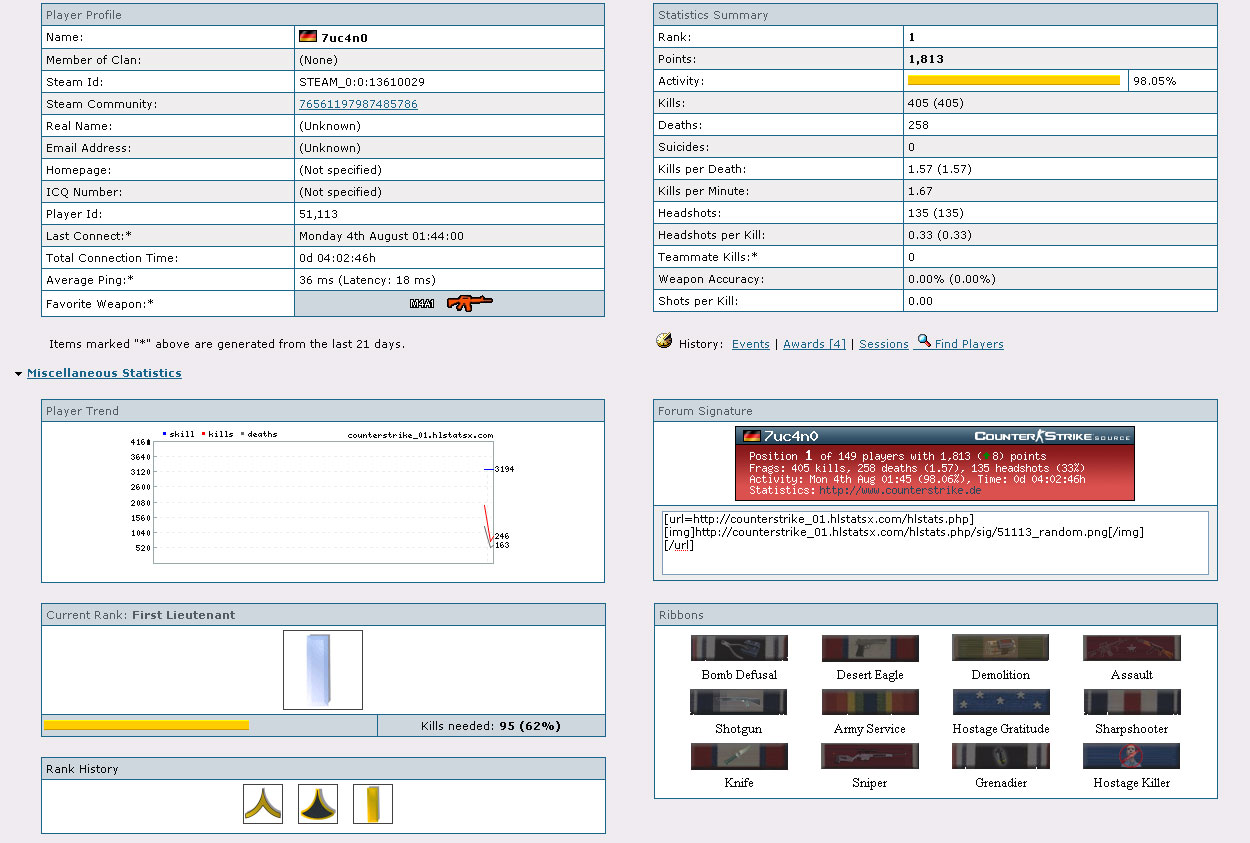Click the Desert Eagle ribbon icon

point(869,648)
